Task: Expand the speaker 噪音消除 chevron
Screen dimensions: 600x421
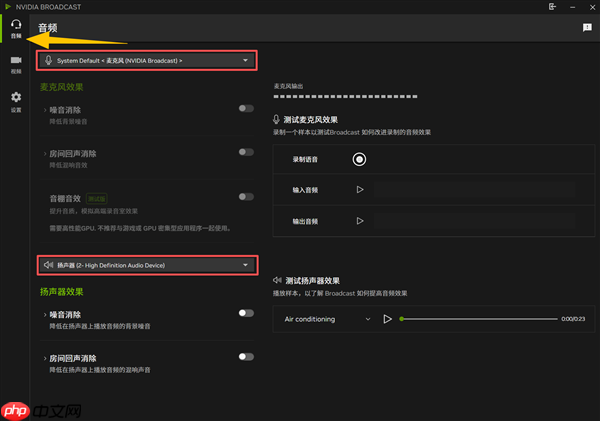Action: 42,314
